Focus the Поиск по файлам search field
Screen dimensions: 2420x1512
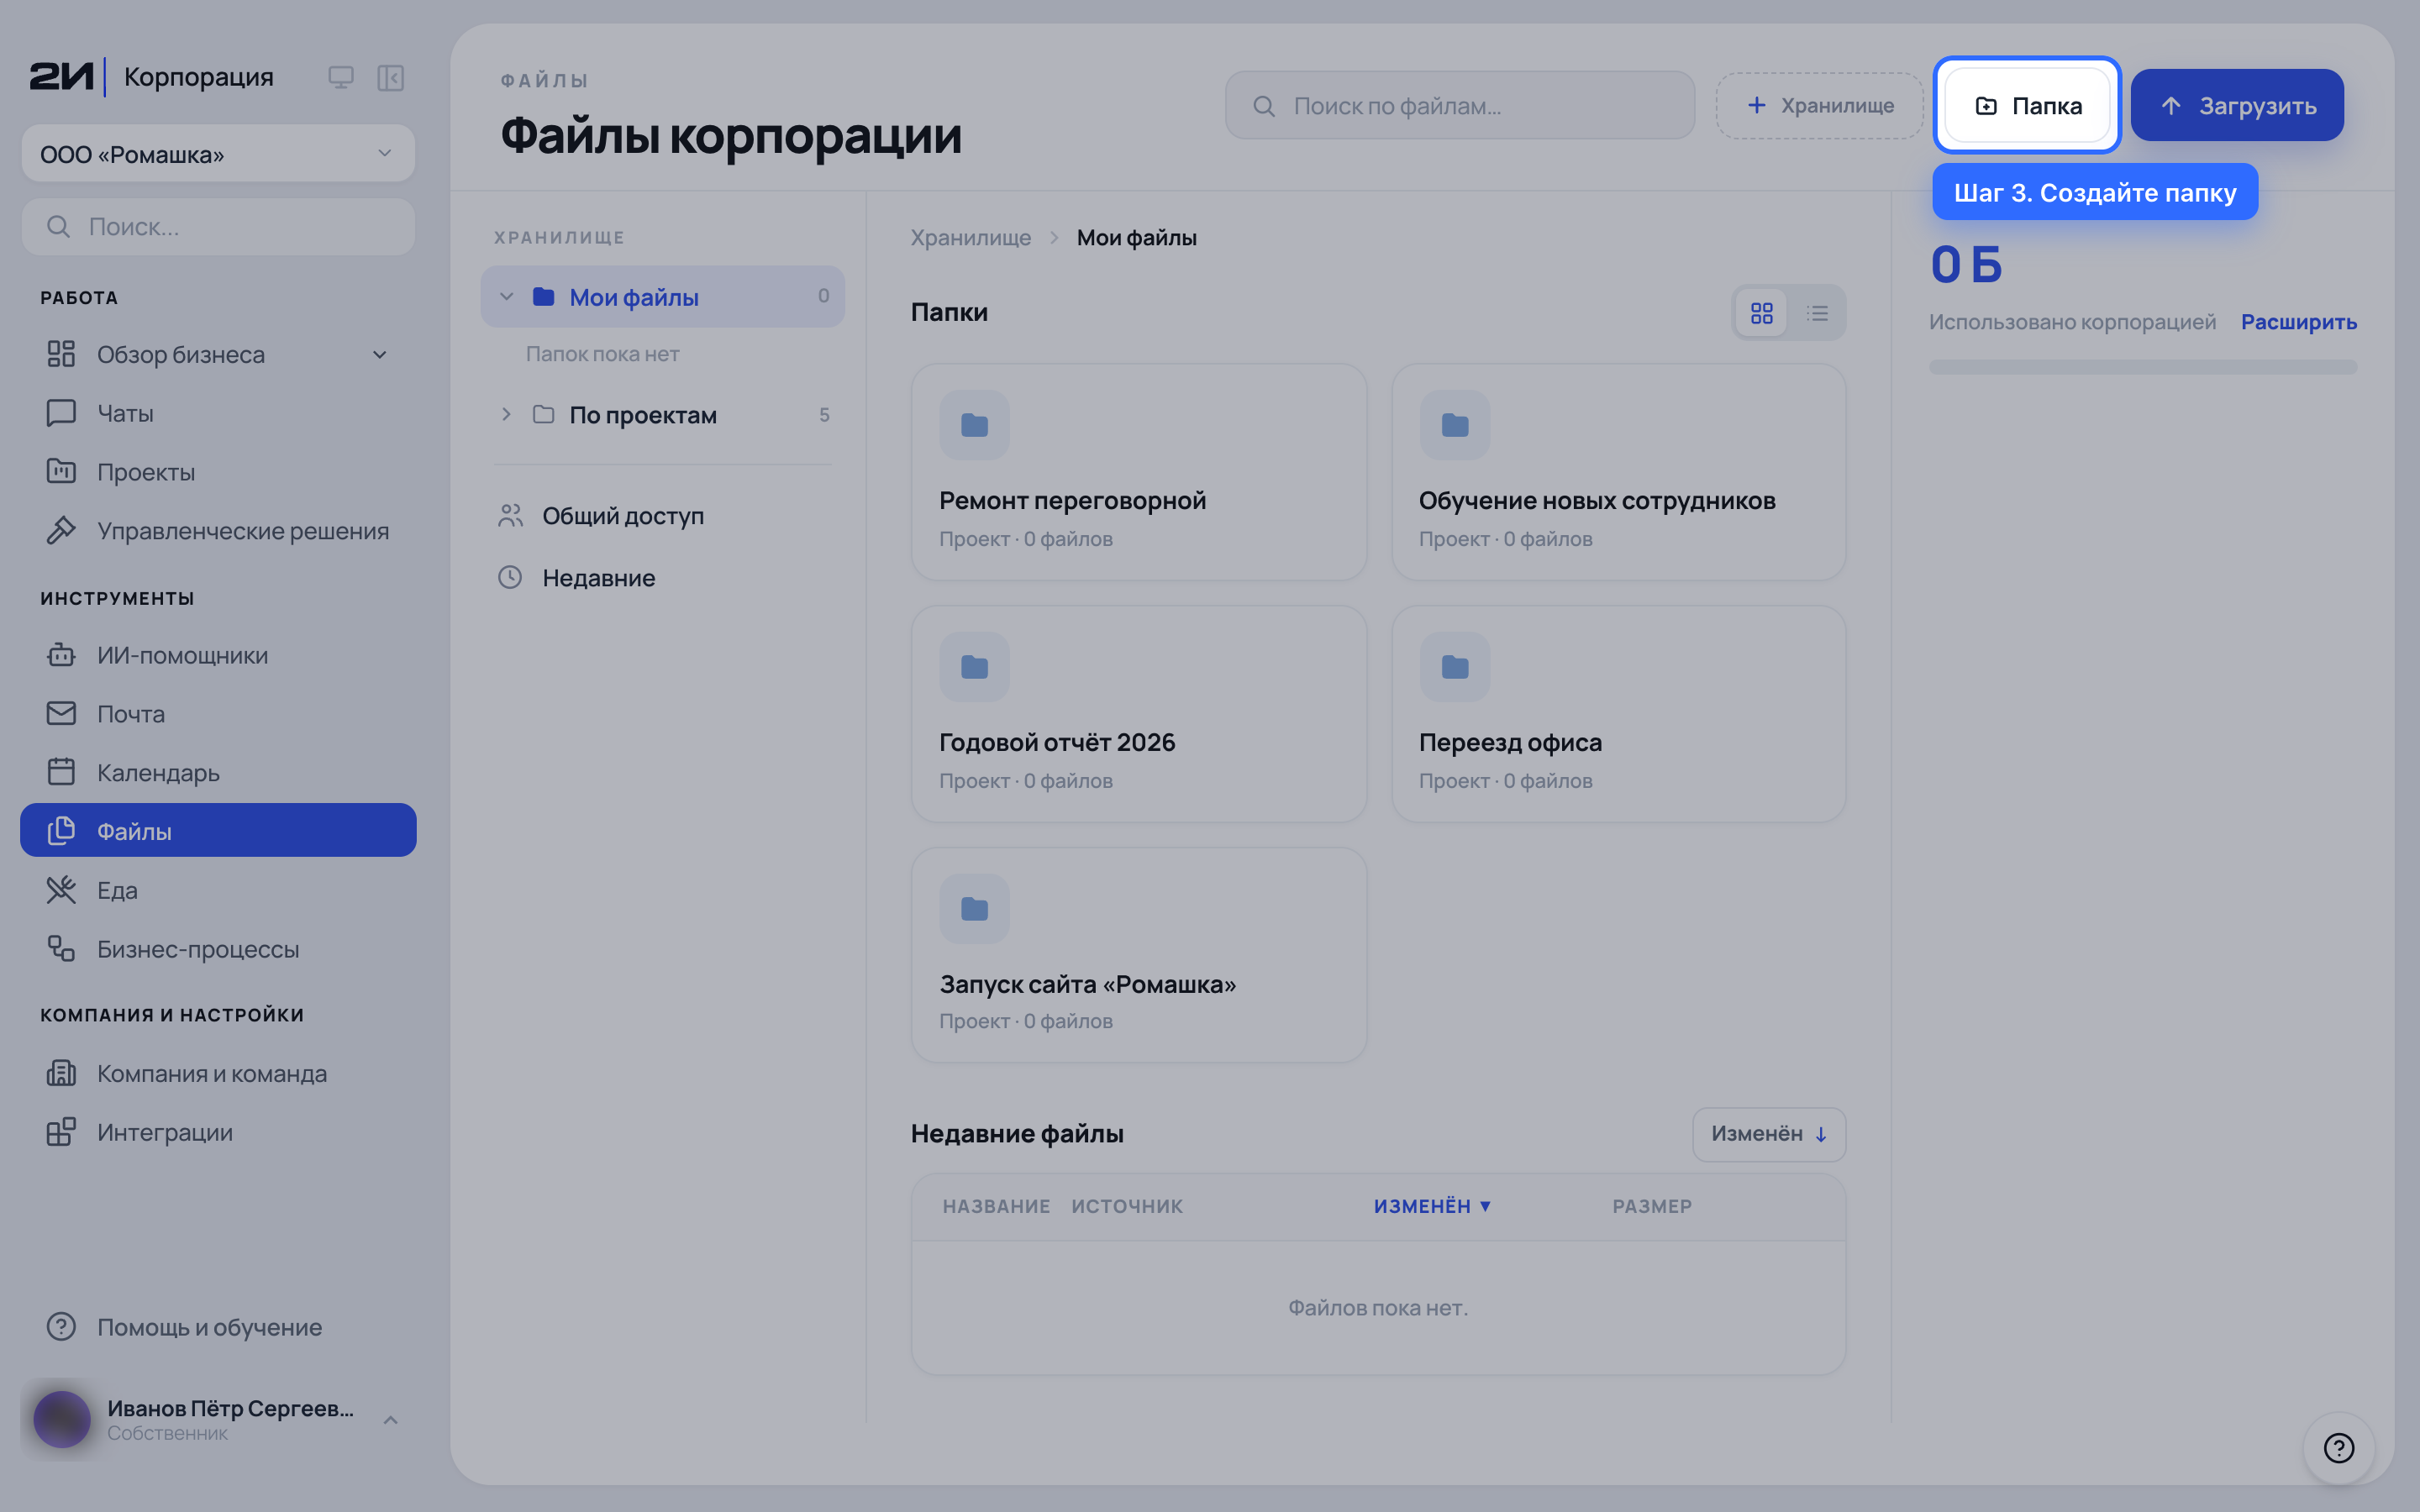point(1459,105)
